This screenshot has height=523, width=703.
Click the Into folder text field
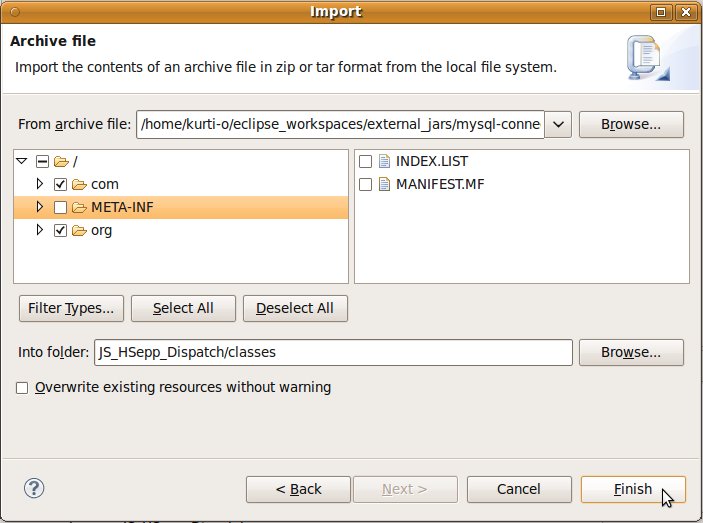(x=332, y=353)
